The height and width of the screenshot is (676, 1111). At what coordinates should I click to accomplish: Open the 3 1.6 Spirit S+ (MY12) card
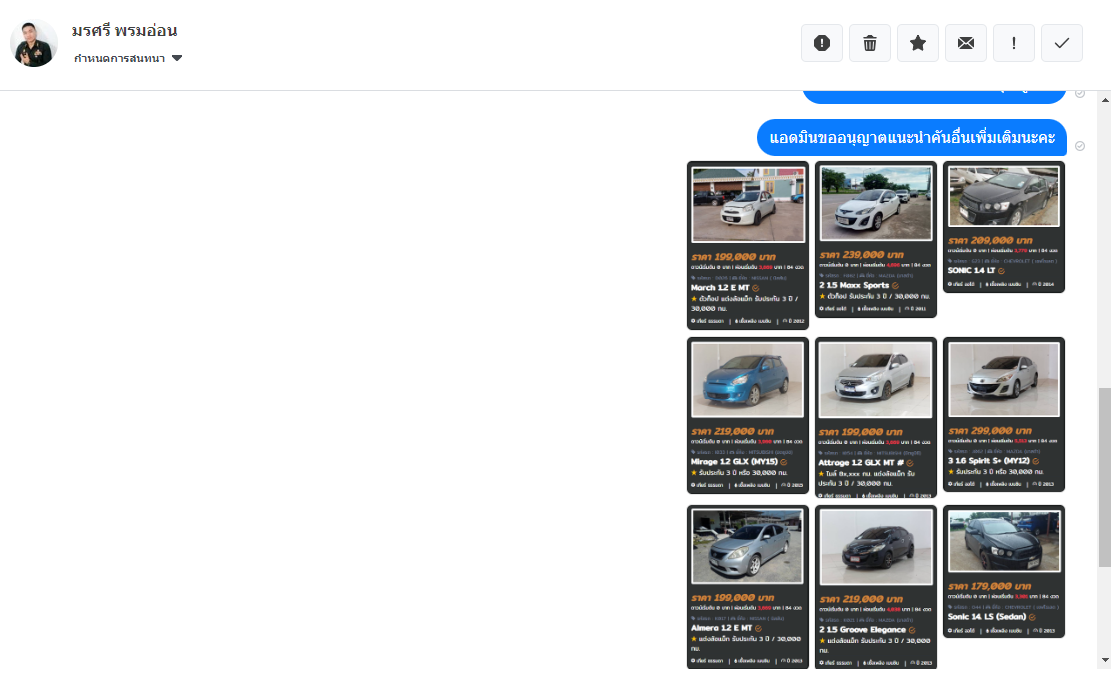click(1004, 415)
